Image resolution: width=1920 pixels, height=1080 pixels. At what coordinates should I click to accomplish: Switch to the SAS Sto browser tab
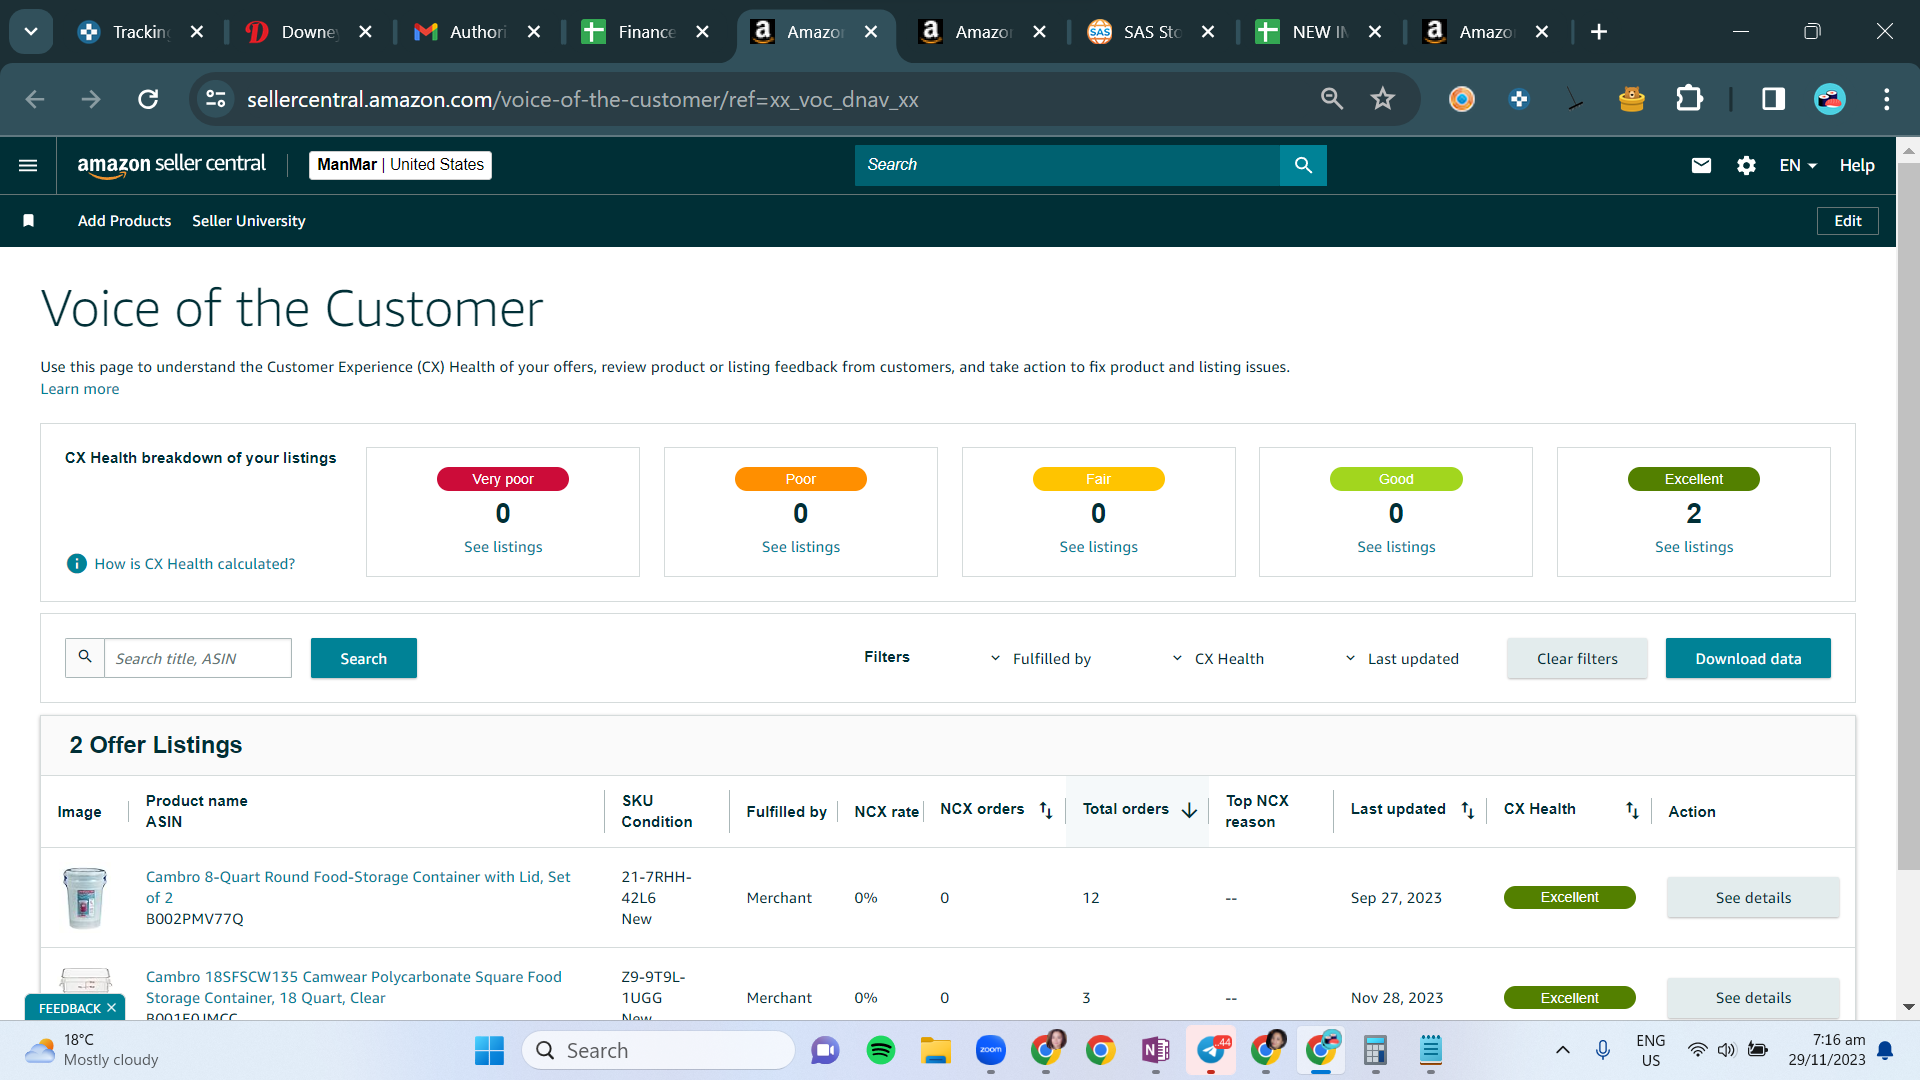point(1152,32)
